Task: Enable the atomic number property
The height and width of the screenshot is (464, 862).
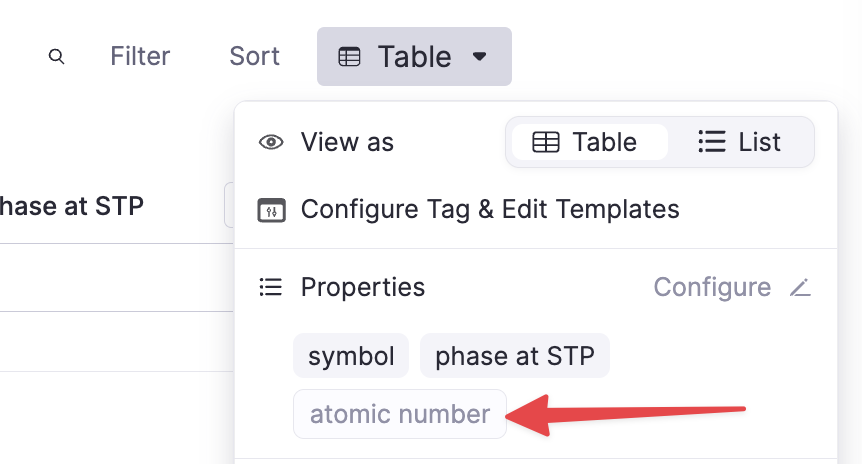Action: (400, 414)
